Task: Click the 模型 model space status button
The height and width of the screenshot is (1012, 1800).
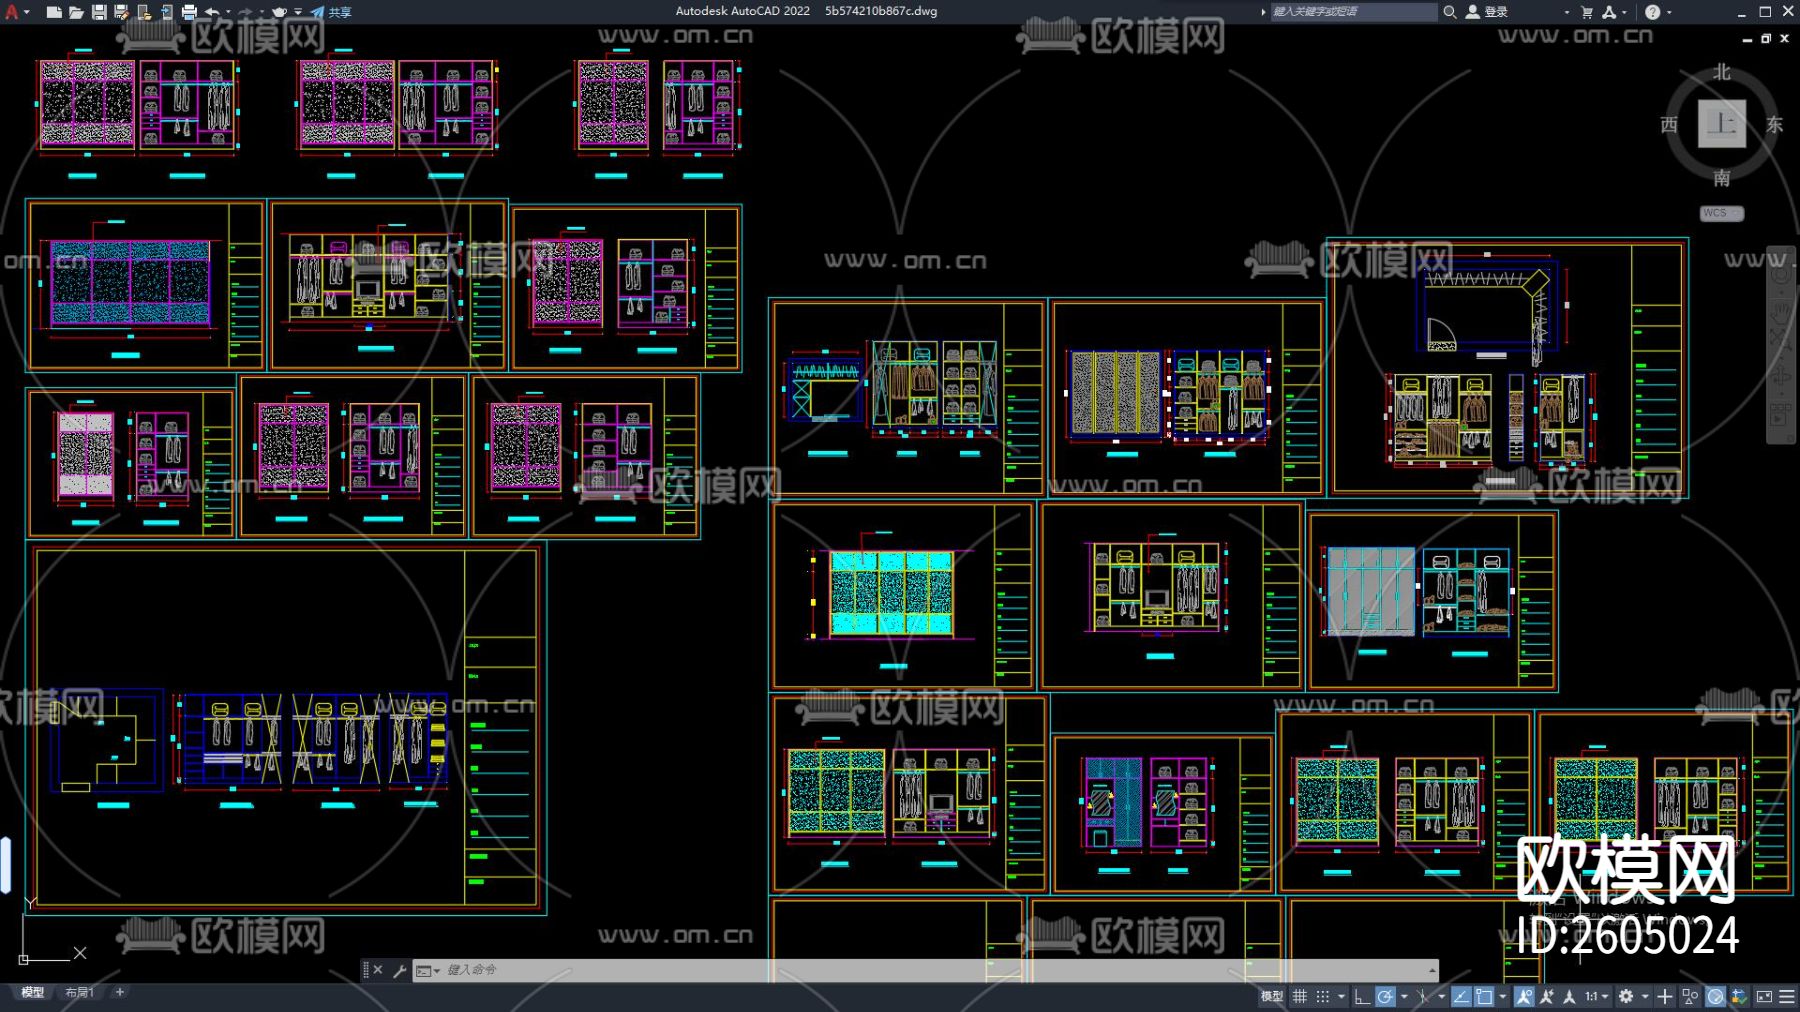Action: pyautogui.click(x=1272, y=996)
